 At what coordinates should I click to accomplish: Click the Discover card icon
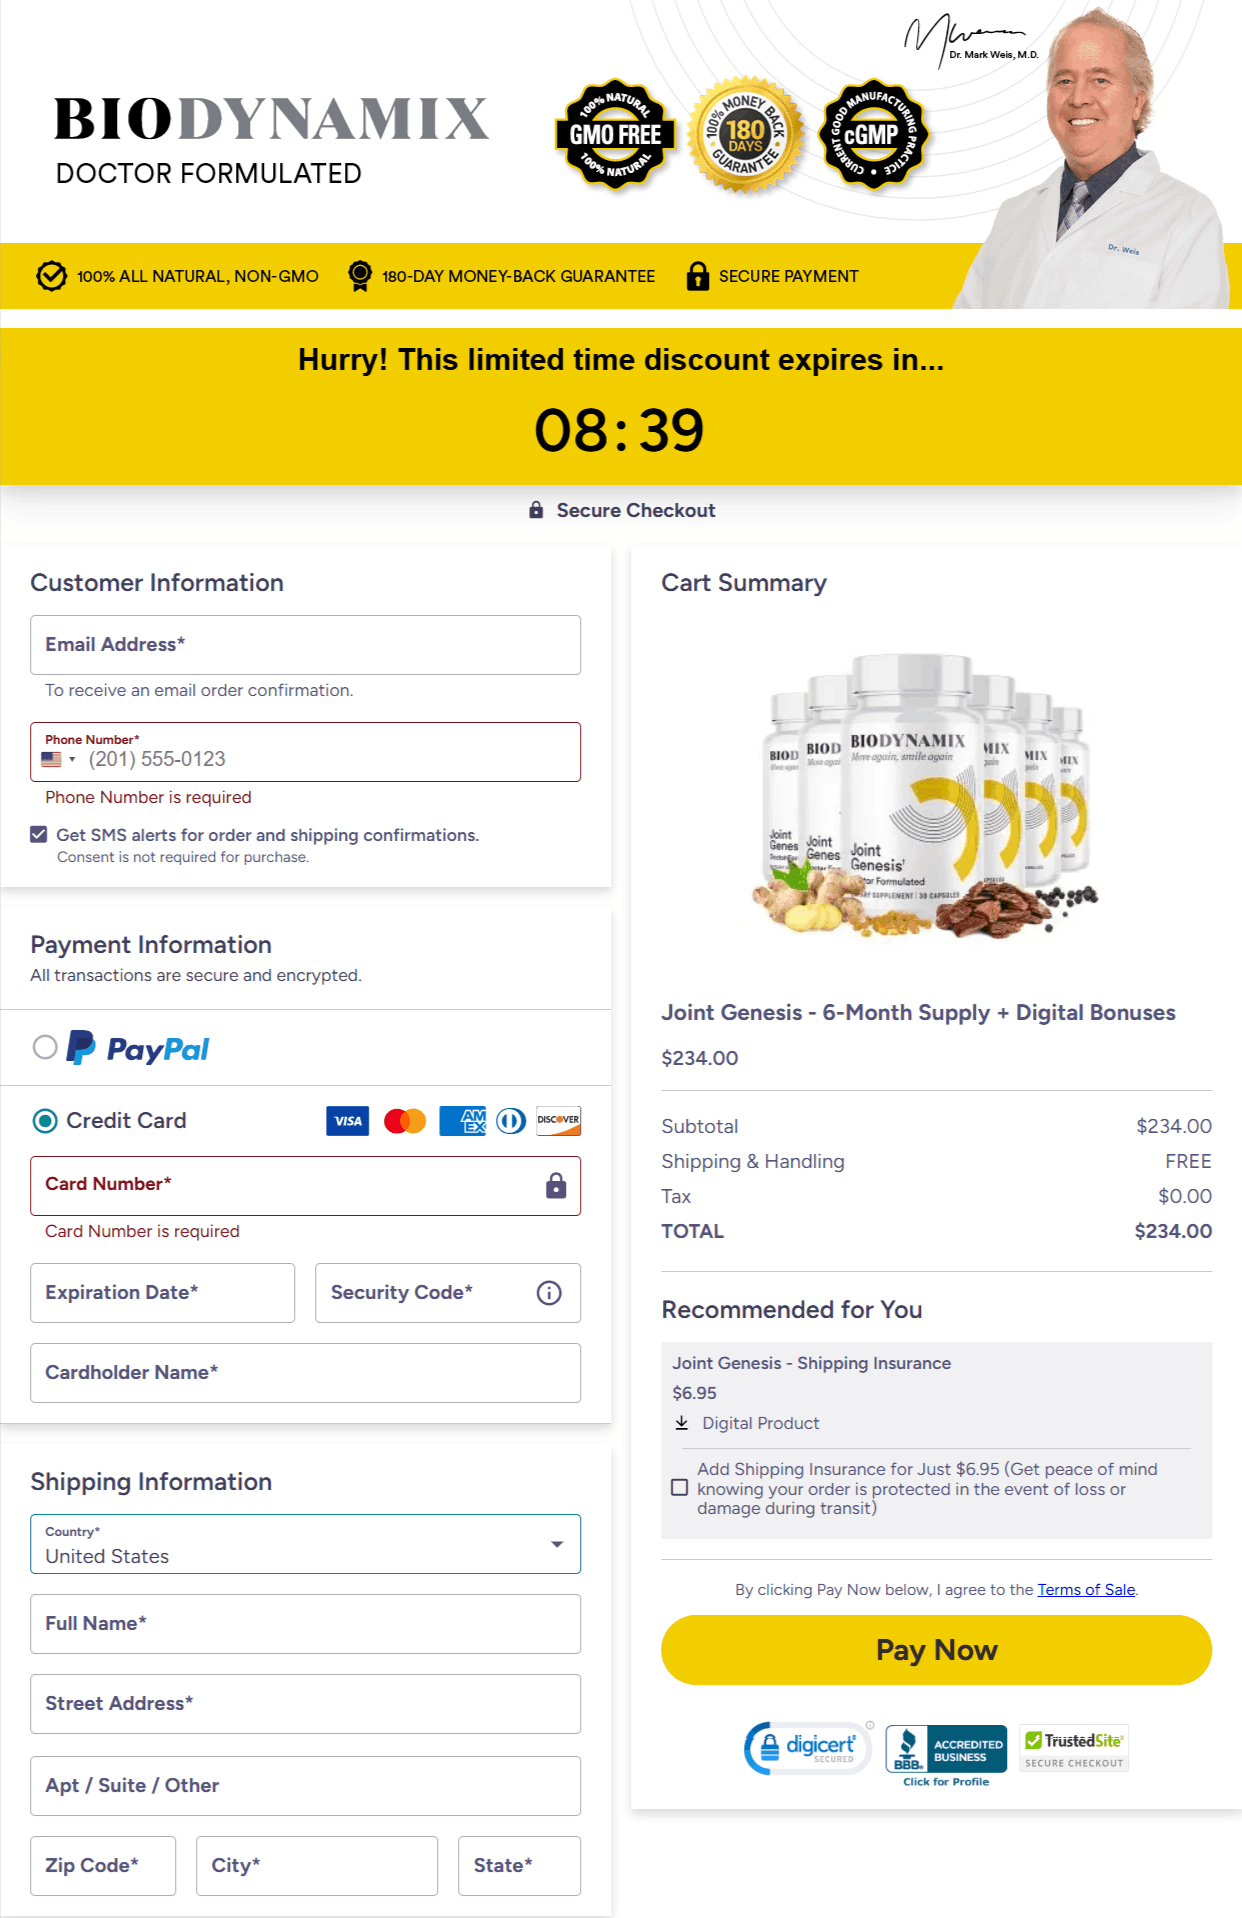tap(557, 1120)
